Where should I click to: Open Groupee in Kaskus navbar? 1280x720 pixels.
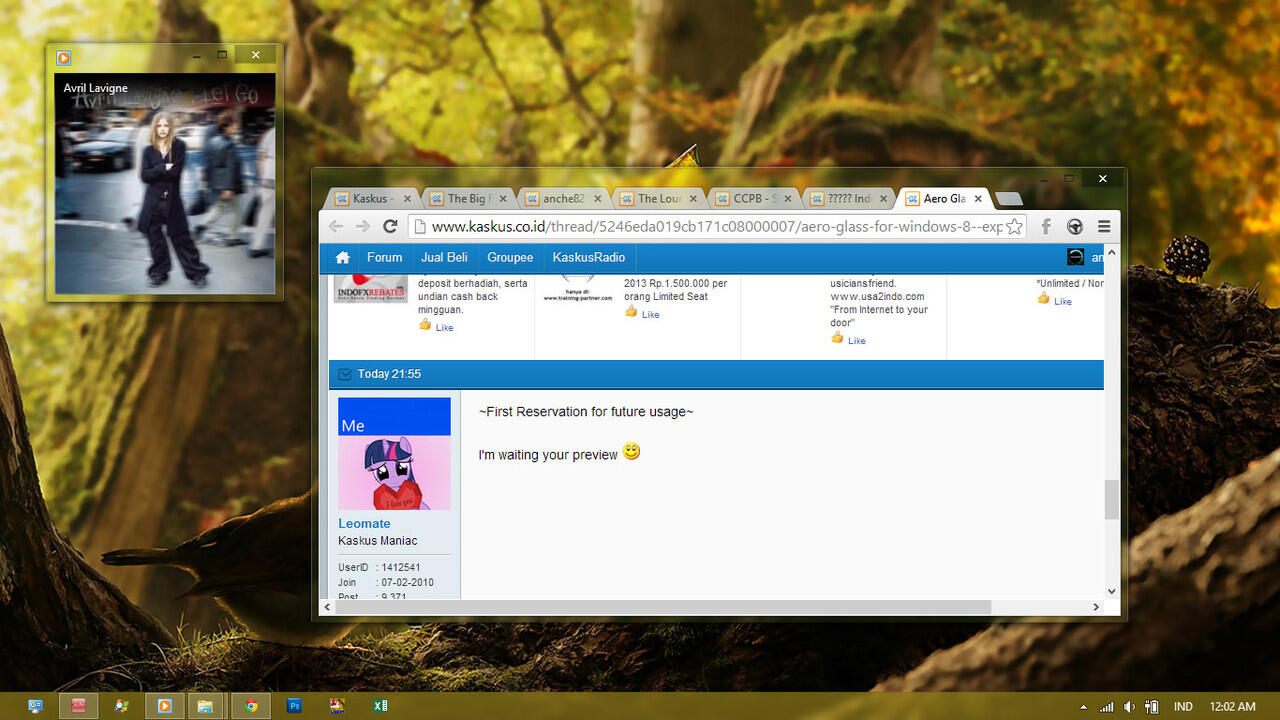[510, 258]
